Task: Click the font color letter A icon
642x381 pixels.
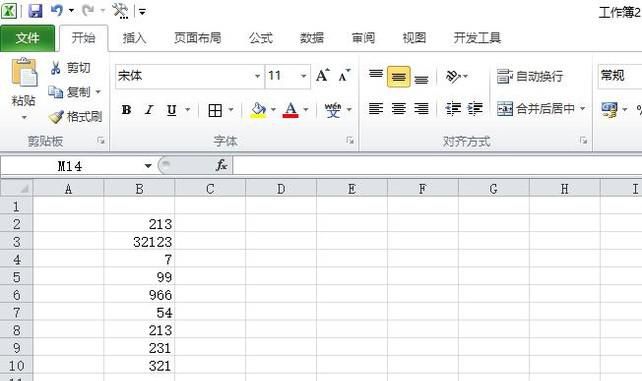Action: 290,110
